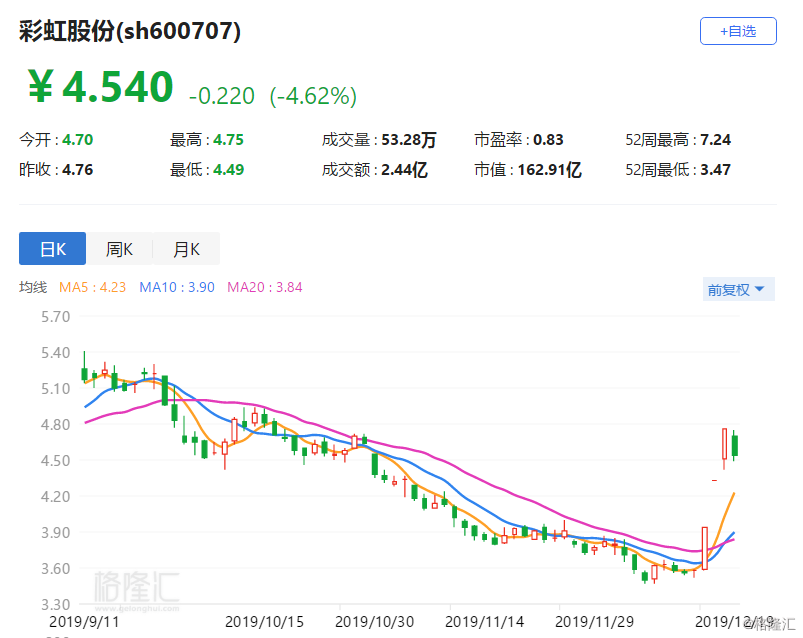The image size is (803, 638).
Task: Click the 3.30 price axis label
Action: coord(55,604)
